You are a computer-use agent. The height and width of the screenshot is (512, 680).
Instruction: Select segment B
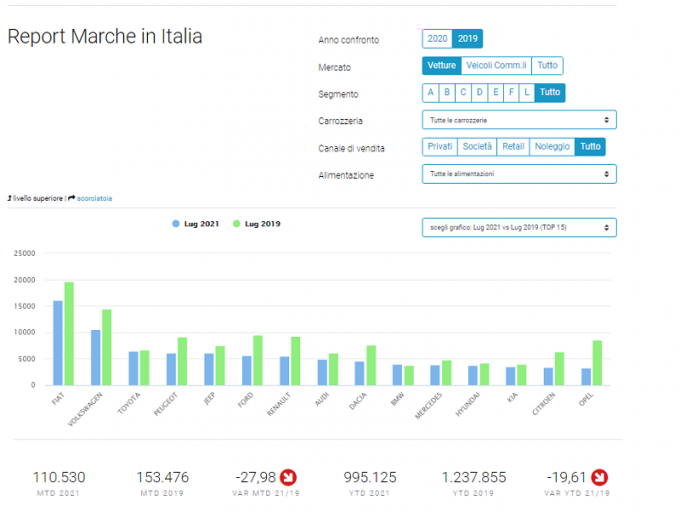[447, 92]
